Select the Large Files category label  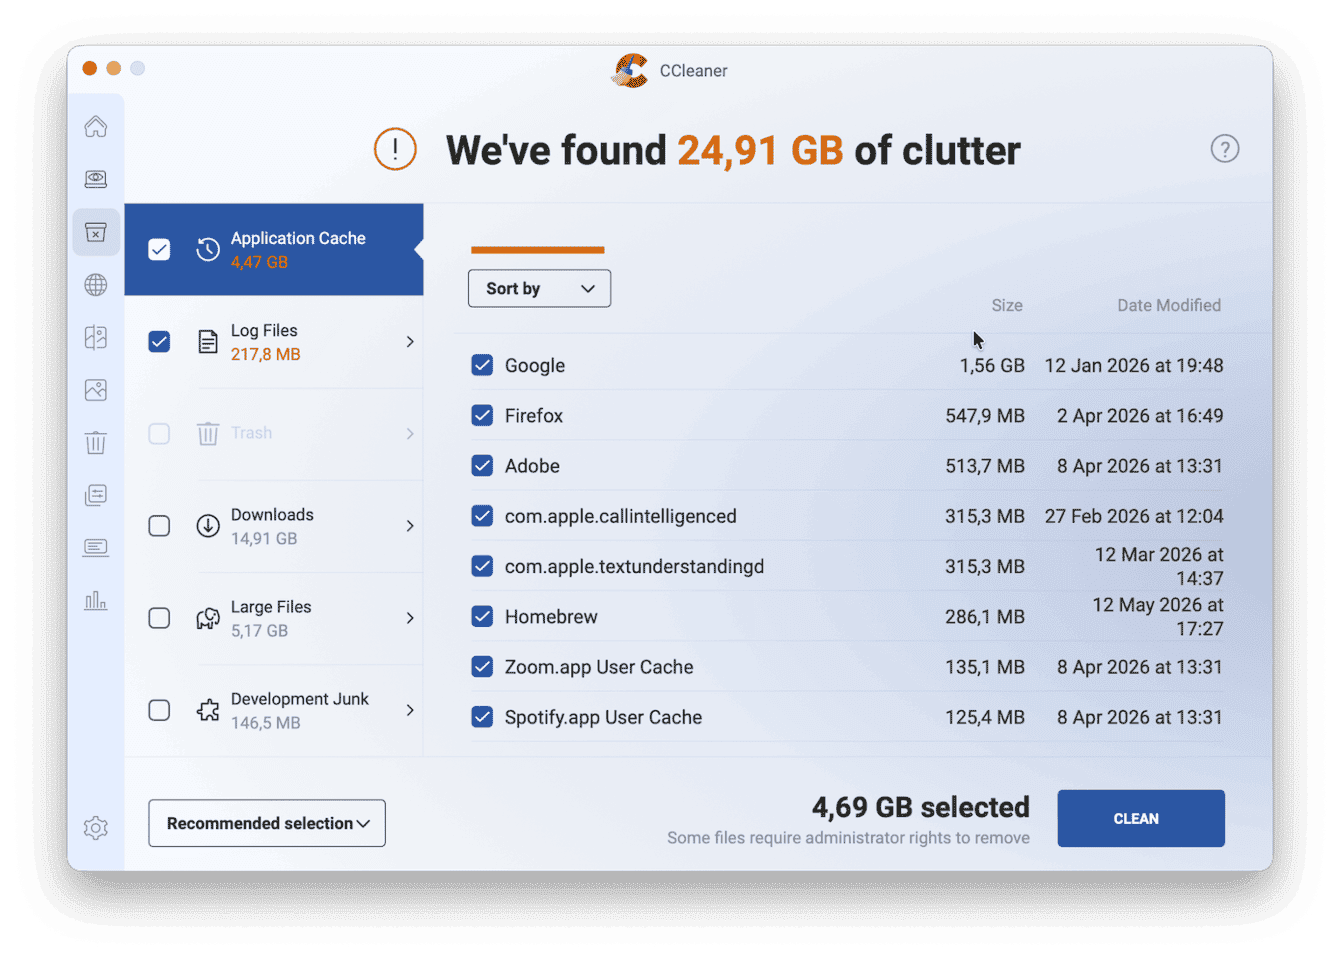click(x=271, y=607)
